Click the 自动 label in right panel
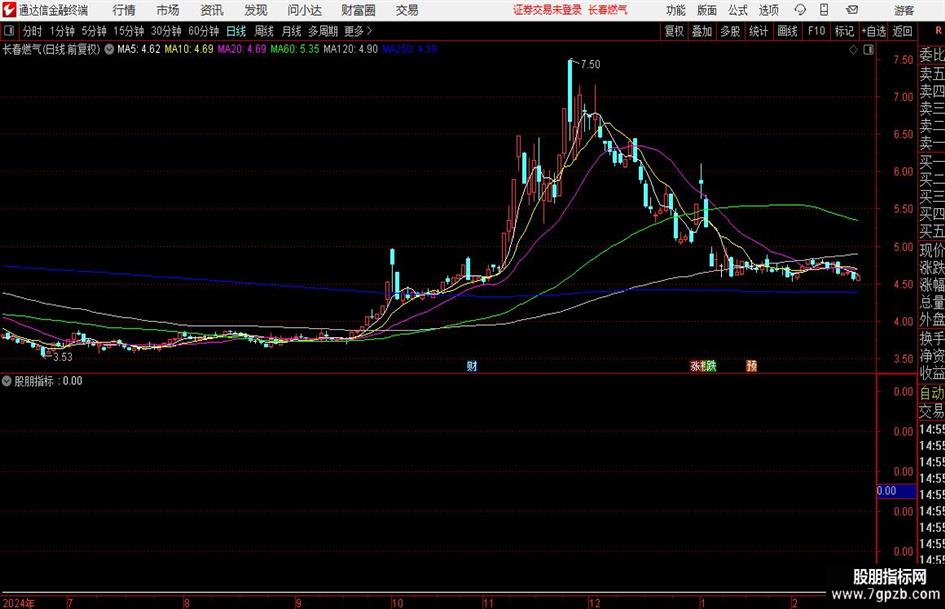The image size is (945, 609). pyautogui.click(x=932, y=394)
